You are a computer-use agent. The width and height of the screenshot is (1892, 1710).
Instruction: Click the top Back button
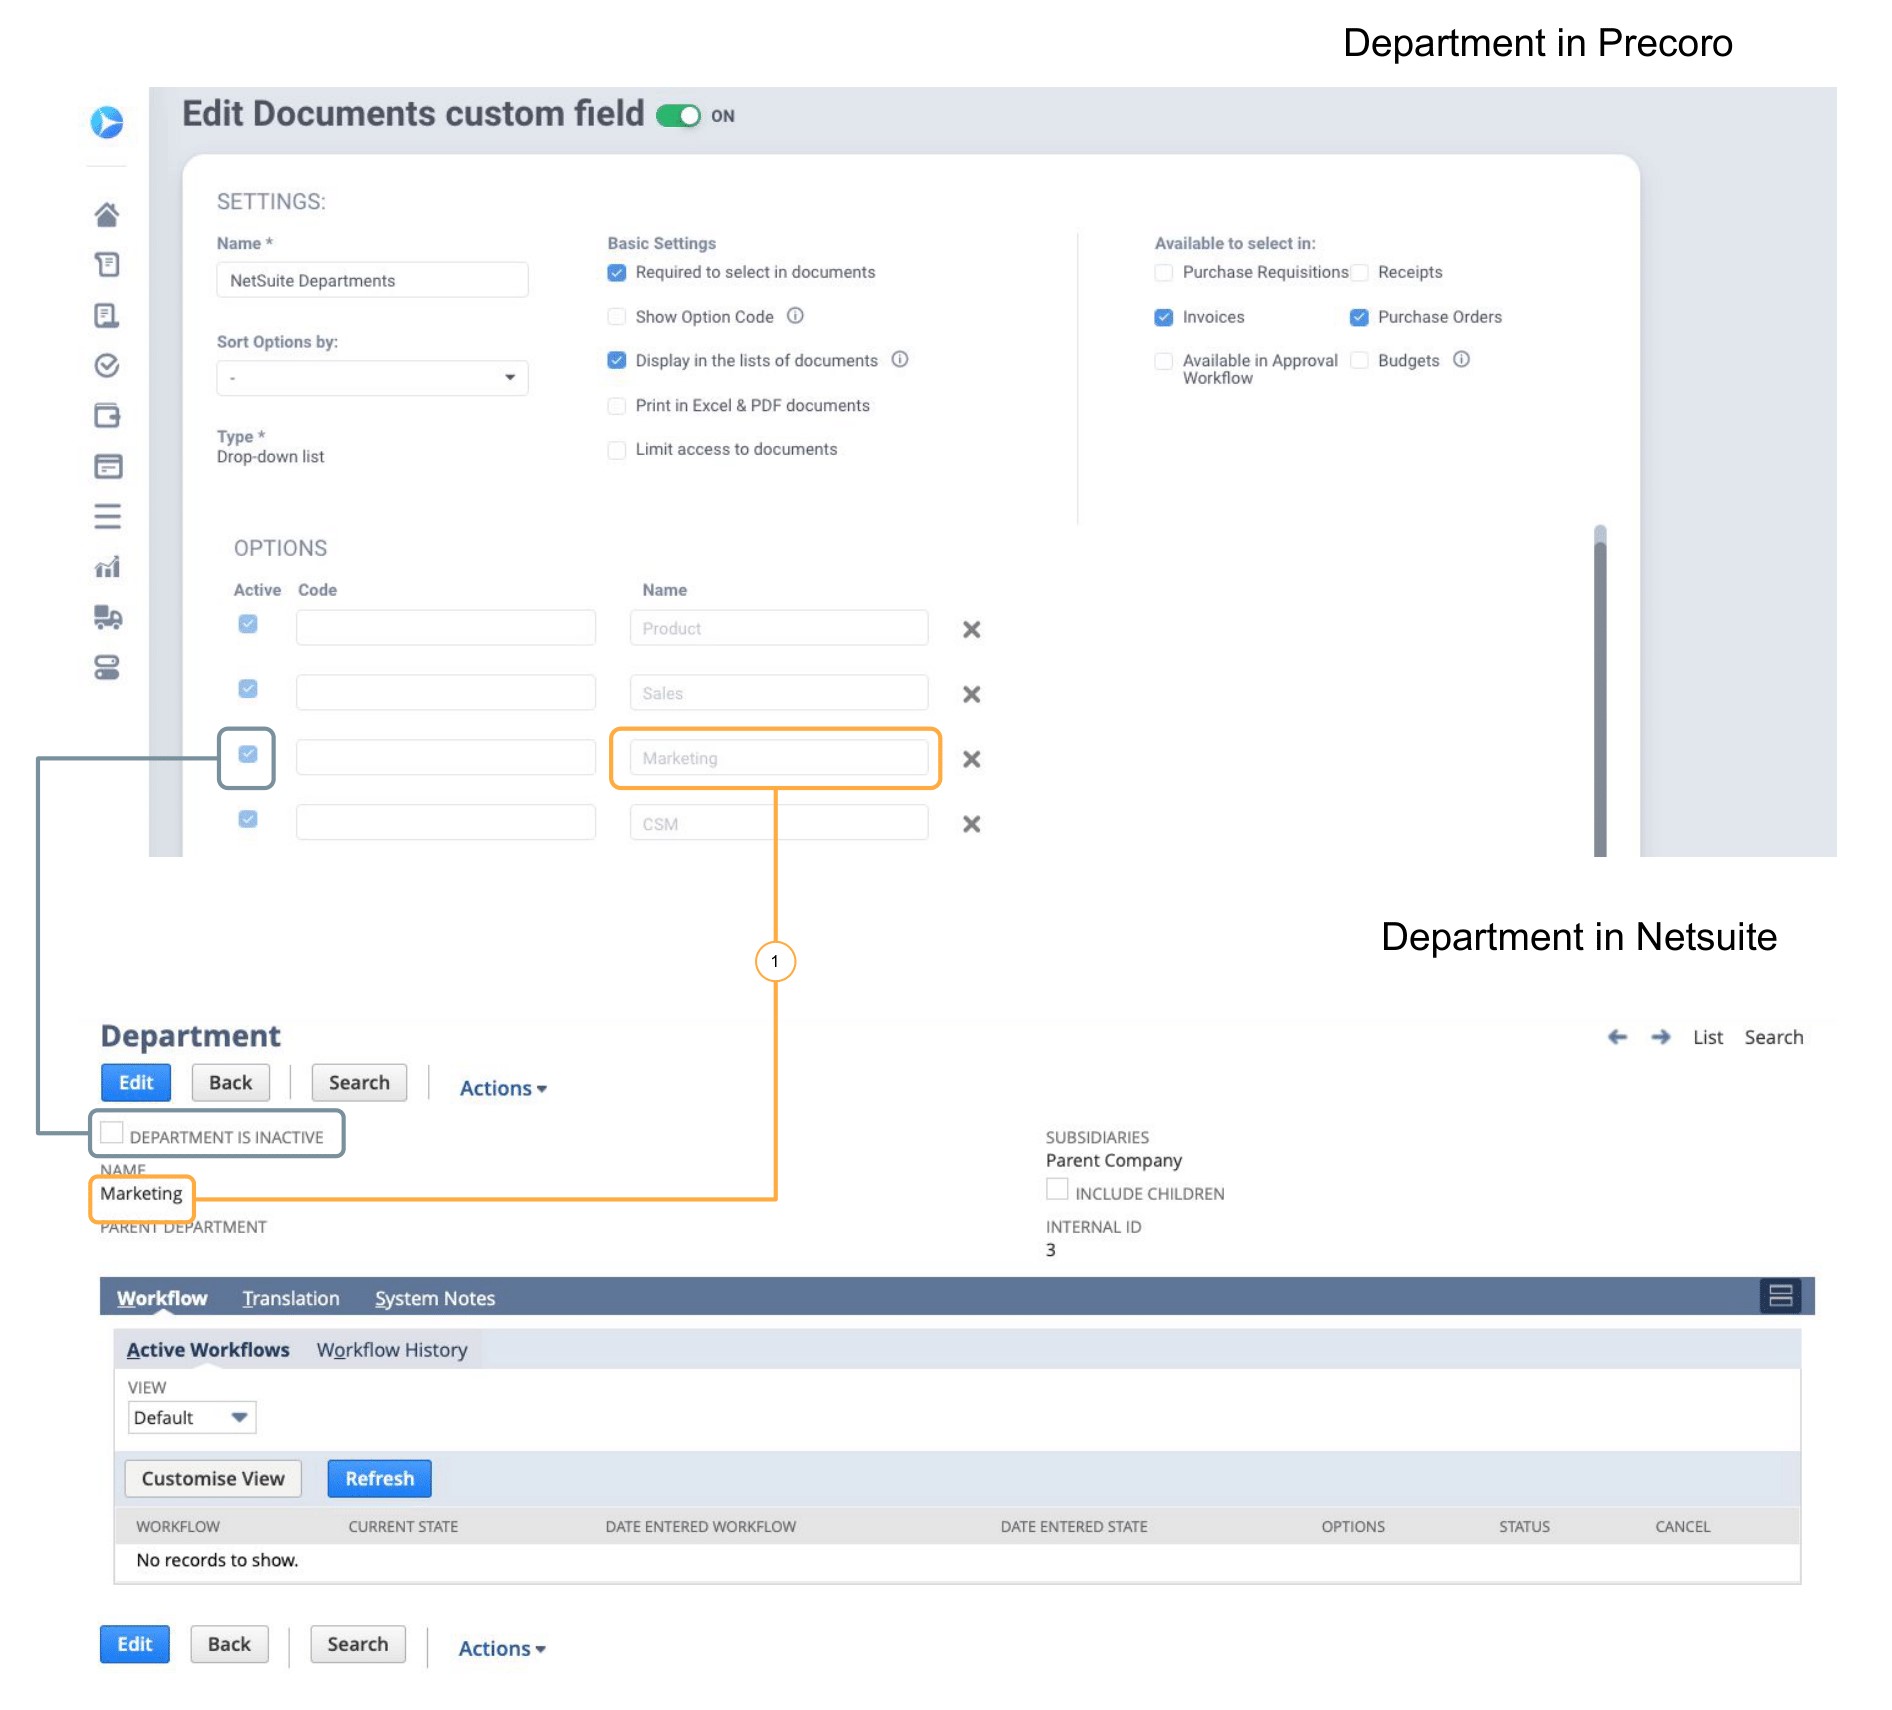click(230, 1082)
